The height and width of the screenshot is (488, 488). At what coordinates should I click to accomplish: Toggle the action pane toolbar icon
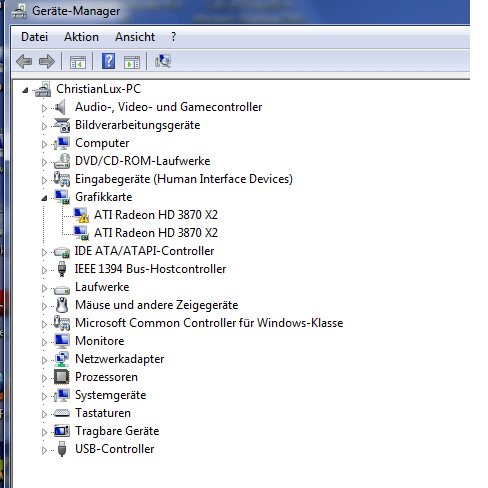(132, 62)
